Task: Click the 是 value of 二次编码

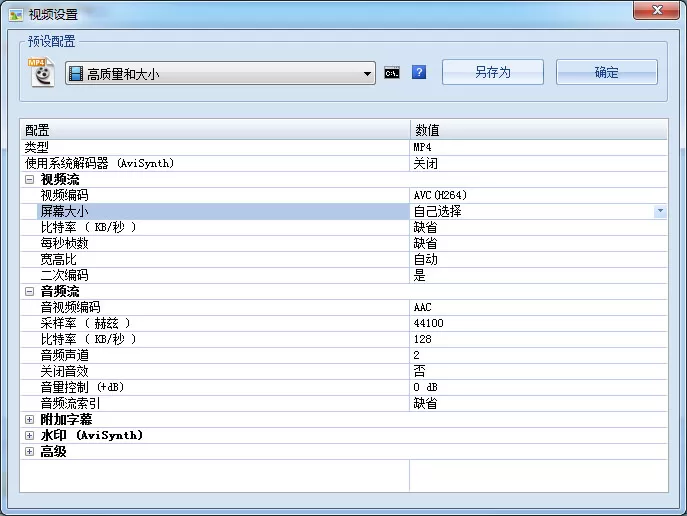Action: coord(419,275)
